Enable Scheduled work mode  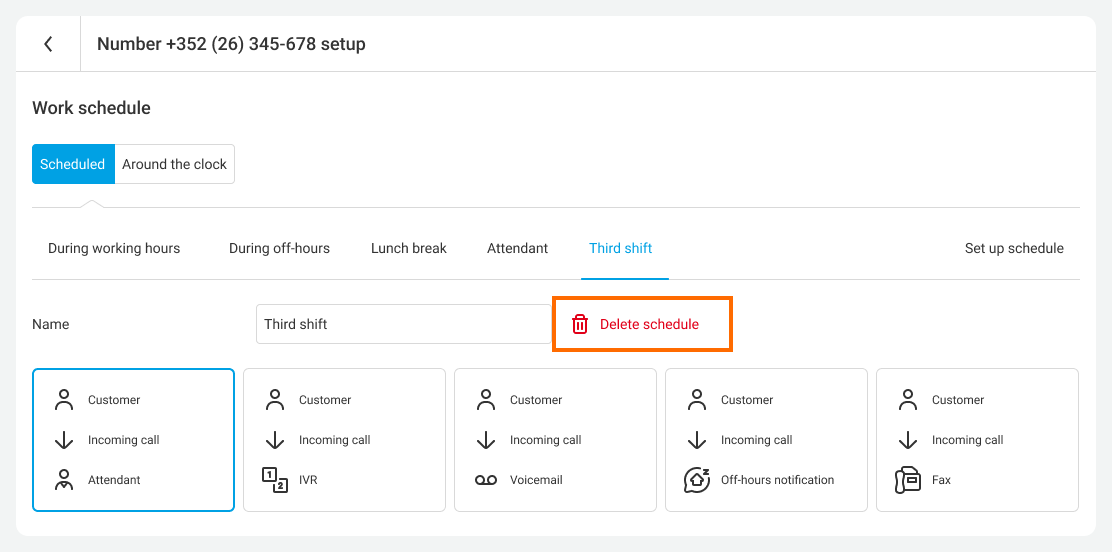coord(73,164)
